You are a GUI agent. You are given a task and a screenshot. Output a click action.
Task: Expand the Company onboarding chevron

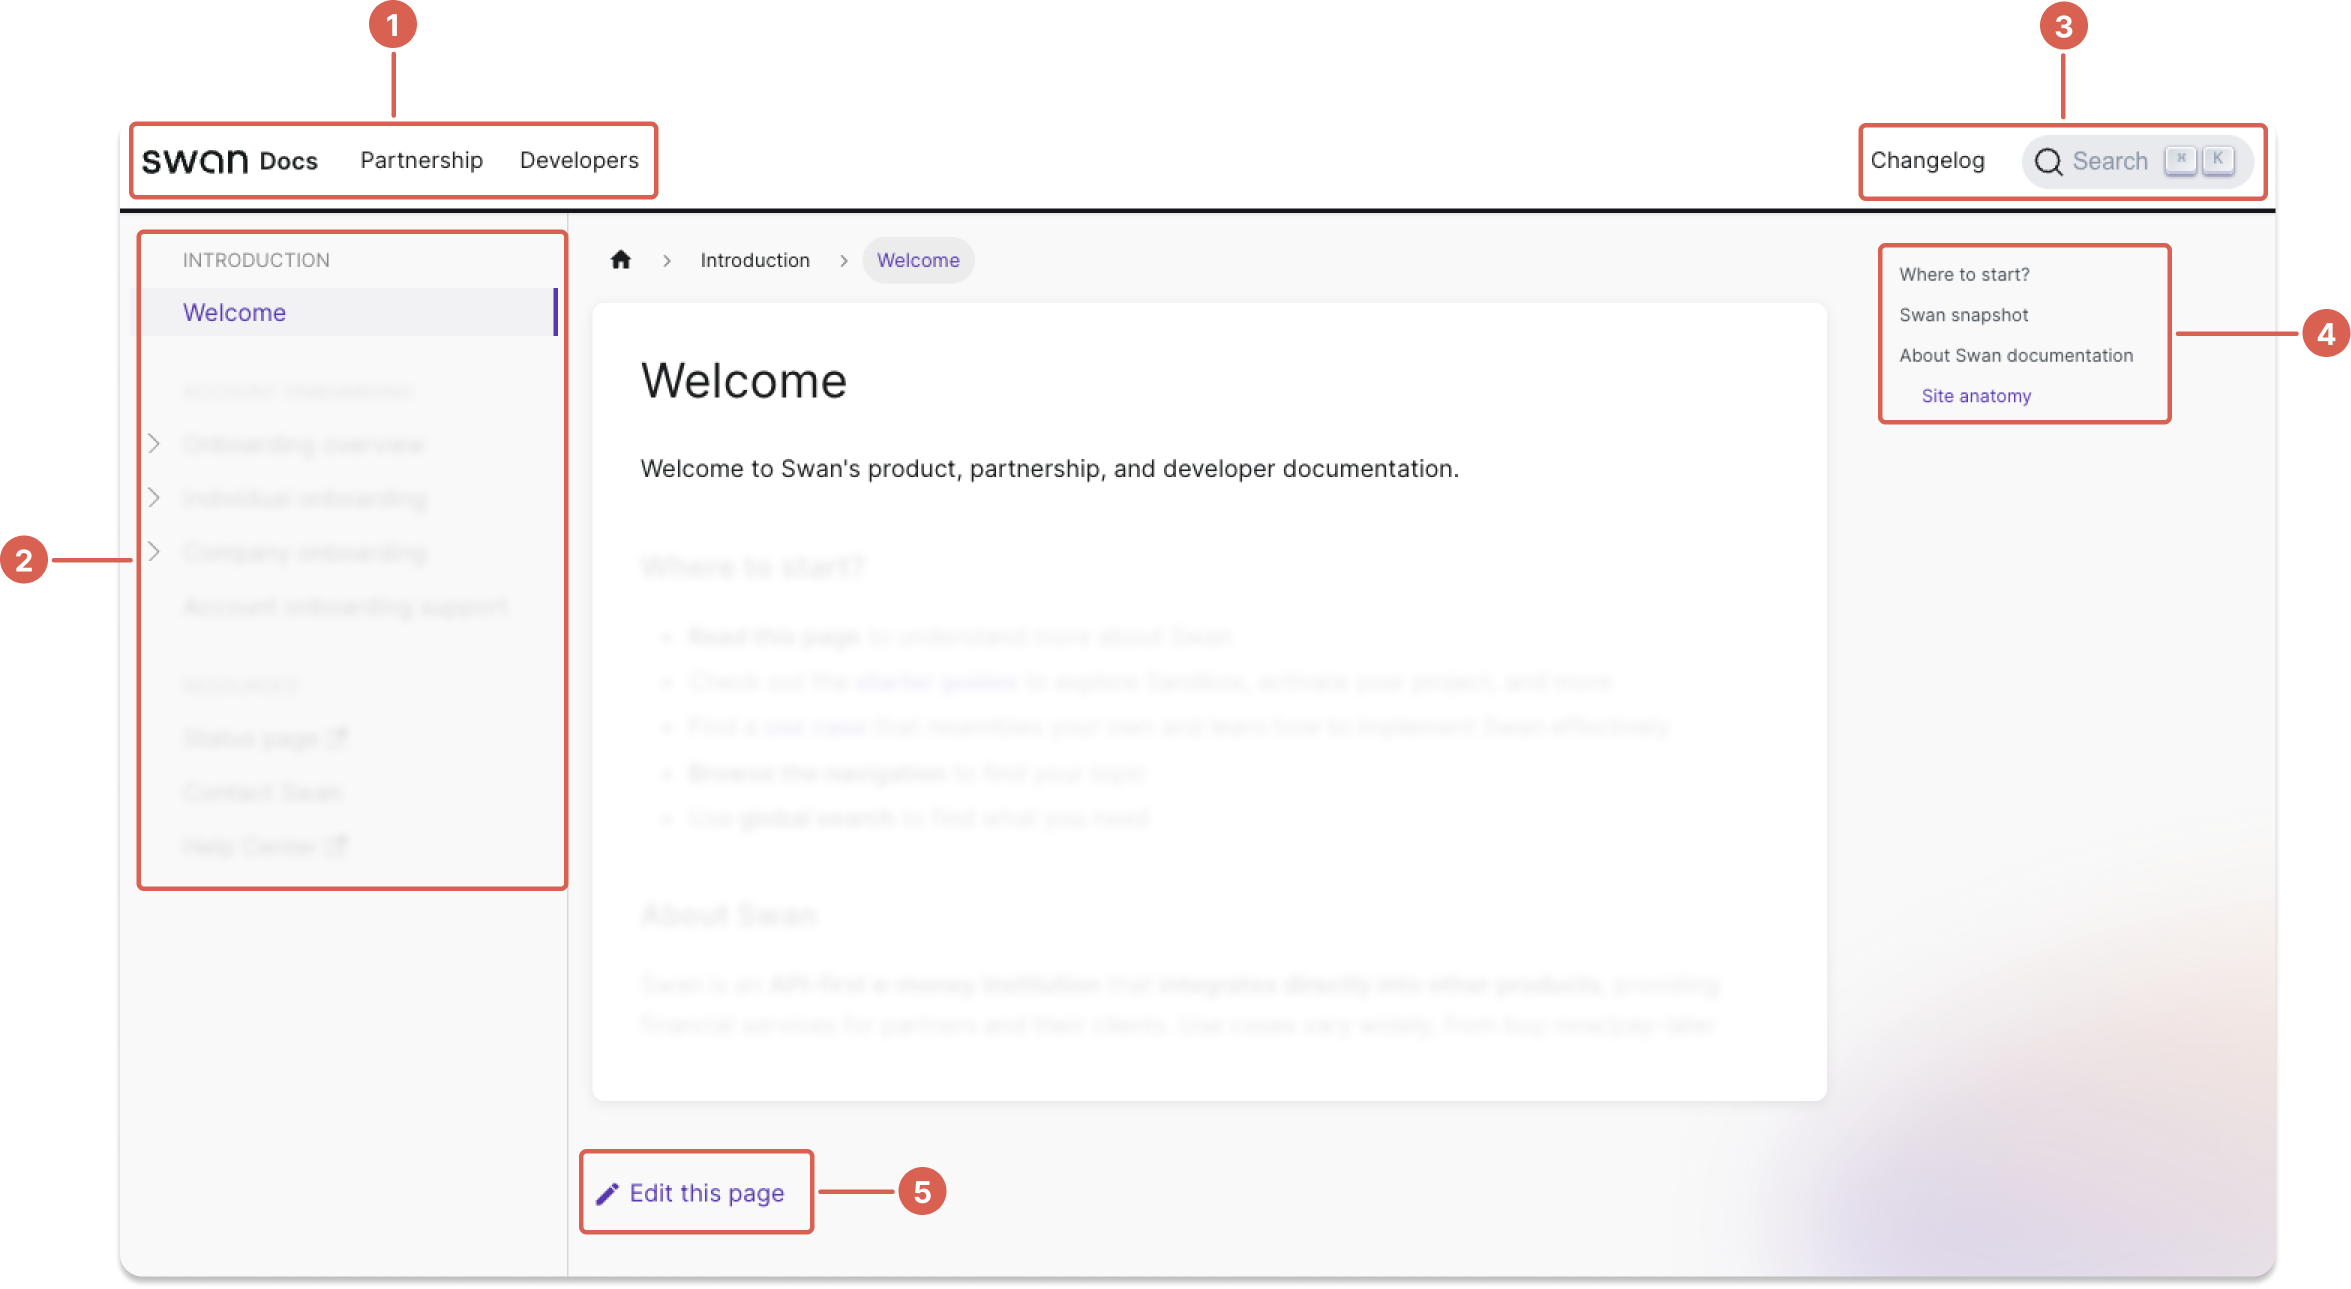click(x=154, y=551)
